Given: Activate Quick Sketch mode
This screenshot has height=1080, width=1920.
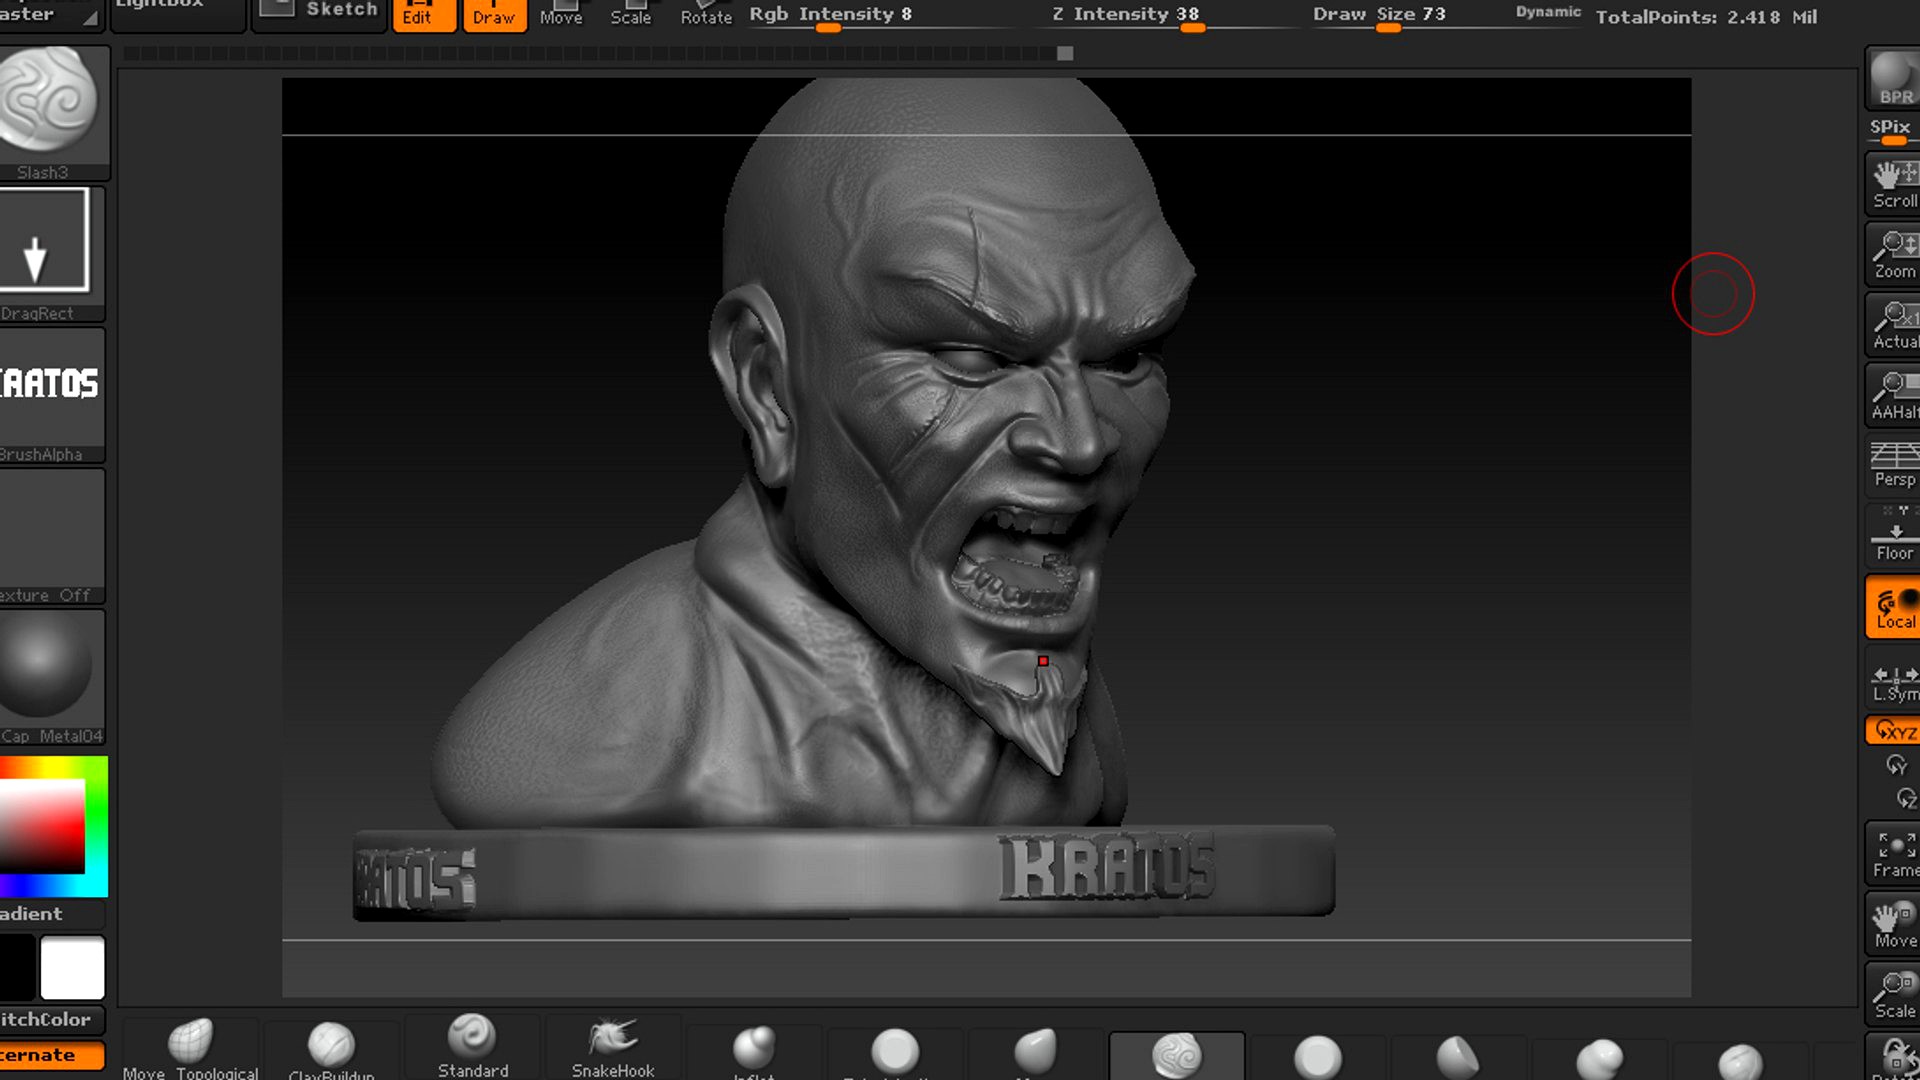Looking at the screenshot, I should point(320,12).
